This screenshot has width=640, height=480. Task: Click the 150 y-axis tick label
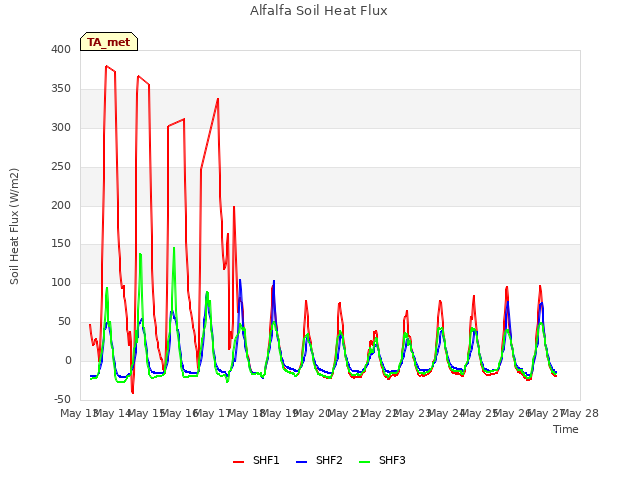click(61, 244)
